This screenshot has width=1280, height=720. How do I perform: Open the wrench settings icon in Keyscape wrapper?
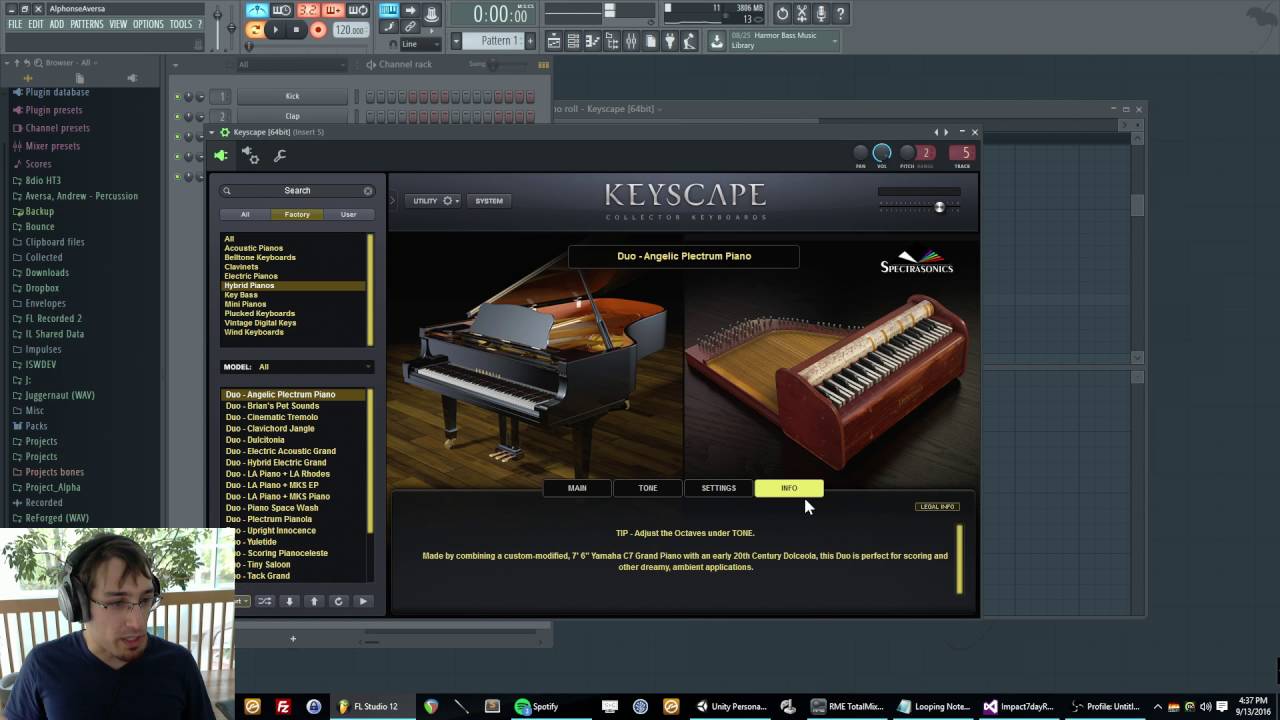tap(280, 156)
